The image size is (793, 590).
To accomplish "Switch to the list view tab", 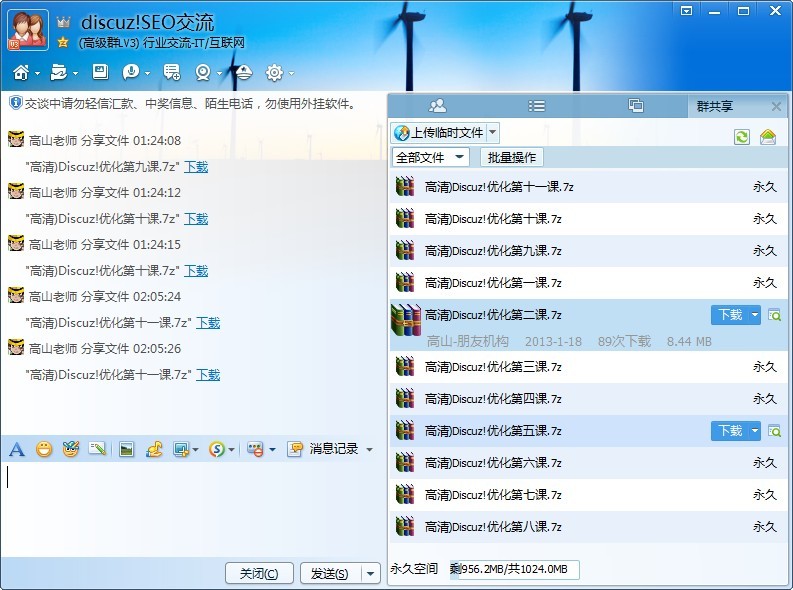I will (x=537, y=106).
